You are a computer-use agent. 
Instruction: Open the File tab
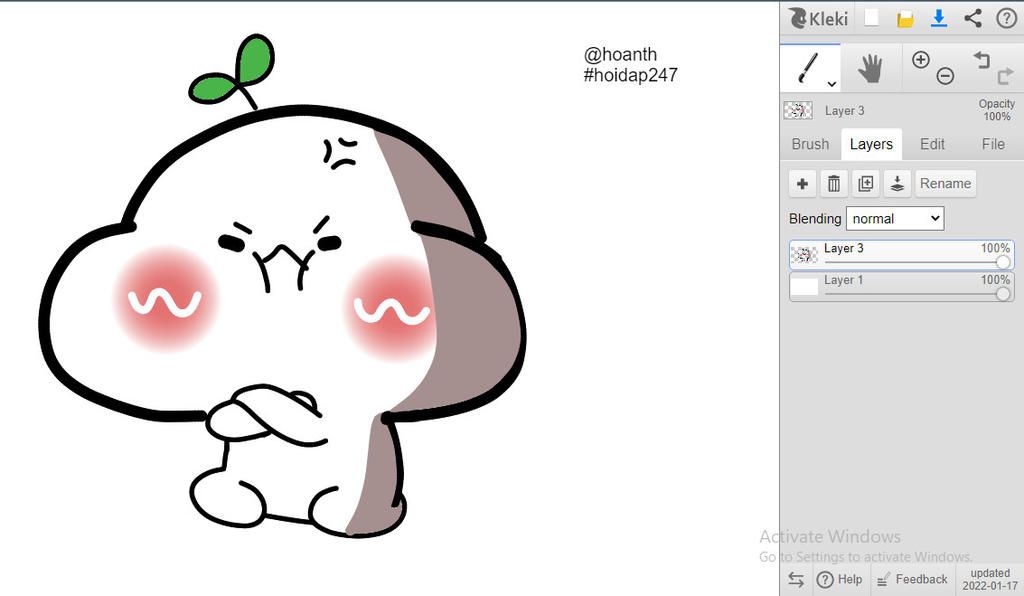[993, 144]
